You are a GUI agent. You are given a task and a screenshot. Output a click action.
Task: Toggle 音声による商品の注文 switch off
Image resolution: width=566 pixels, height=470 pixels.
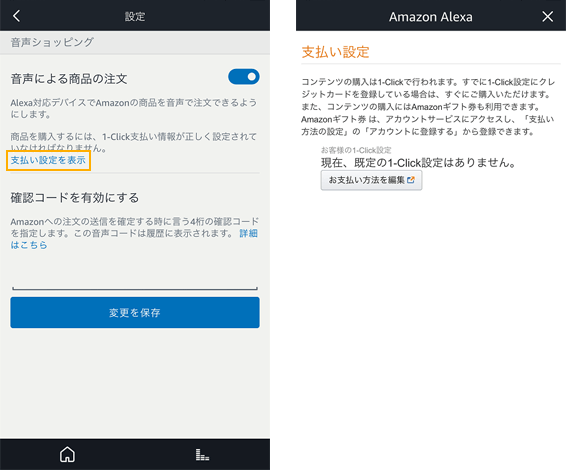click(x=244, y=77)
